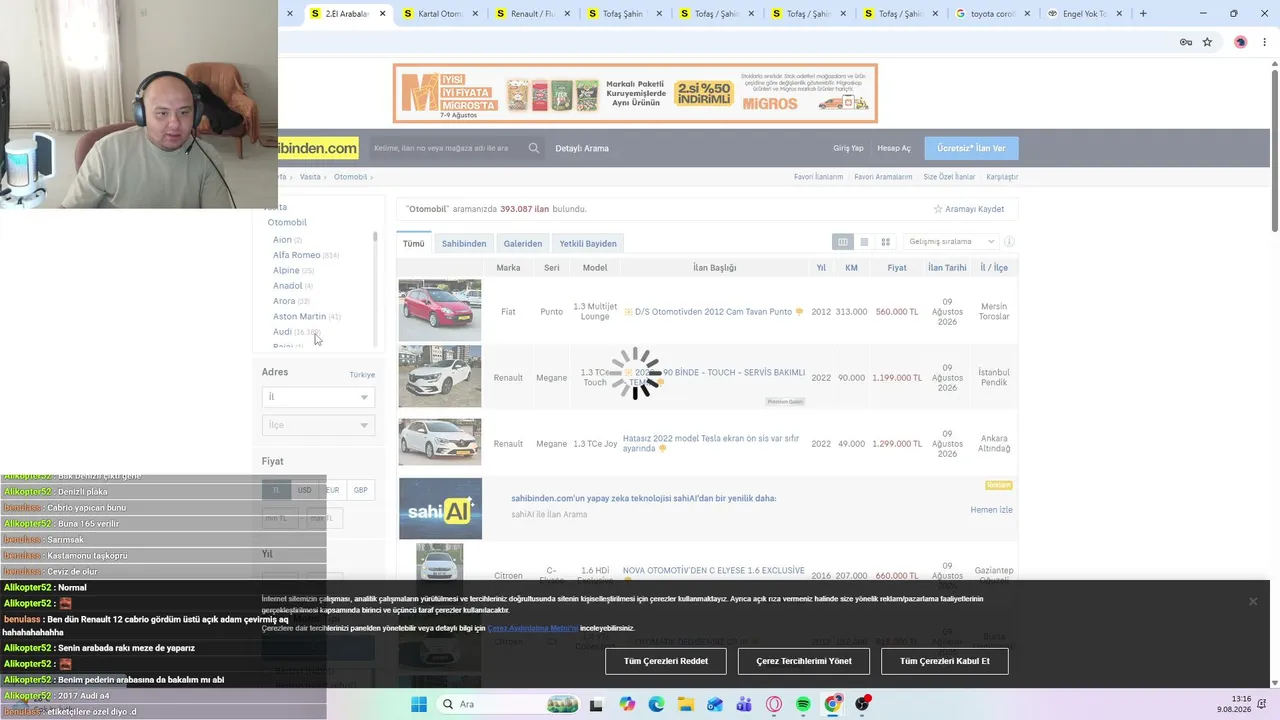Viewport: 1280px width, 720px height.
Task: Open the Tesla ekran Megane listing thumbnail
Action: (440, 442)
